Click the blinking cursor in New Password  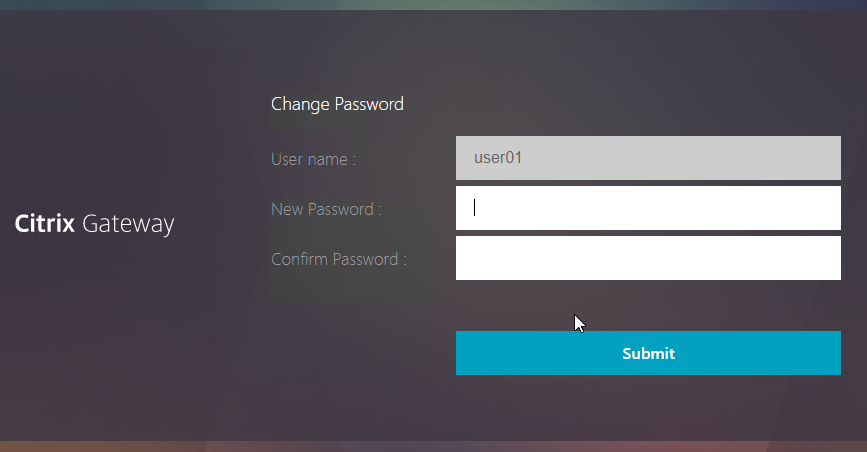click(474, 208)
